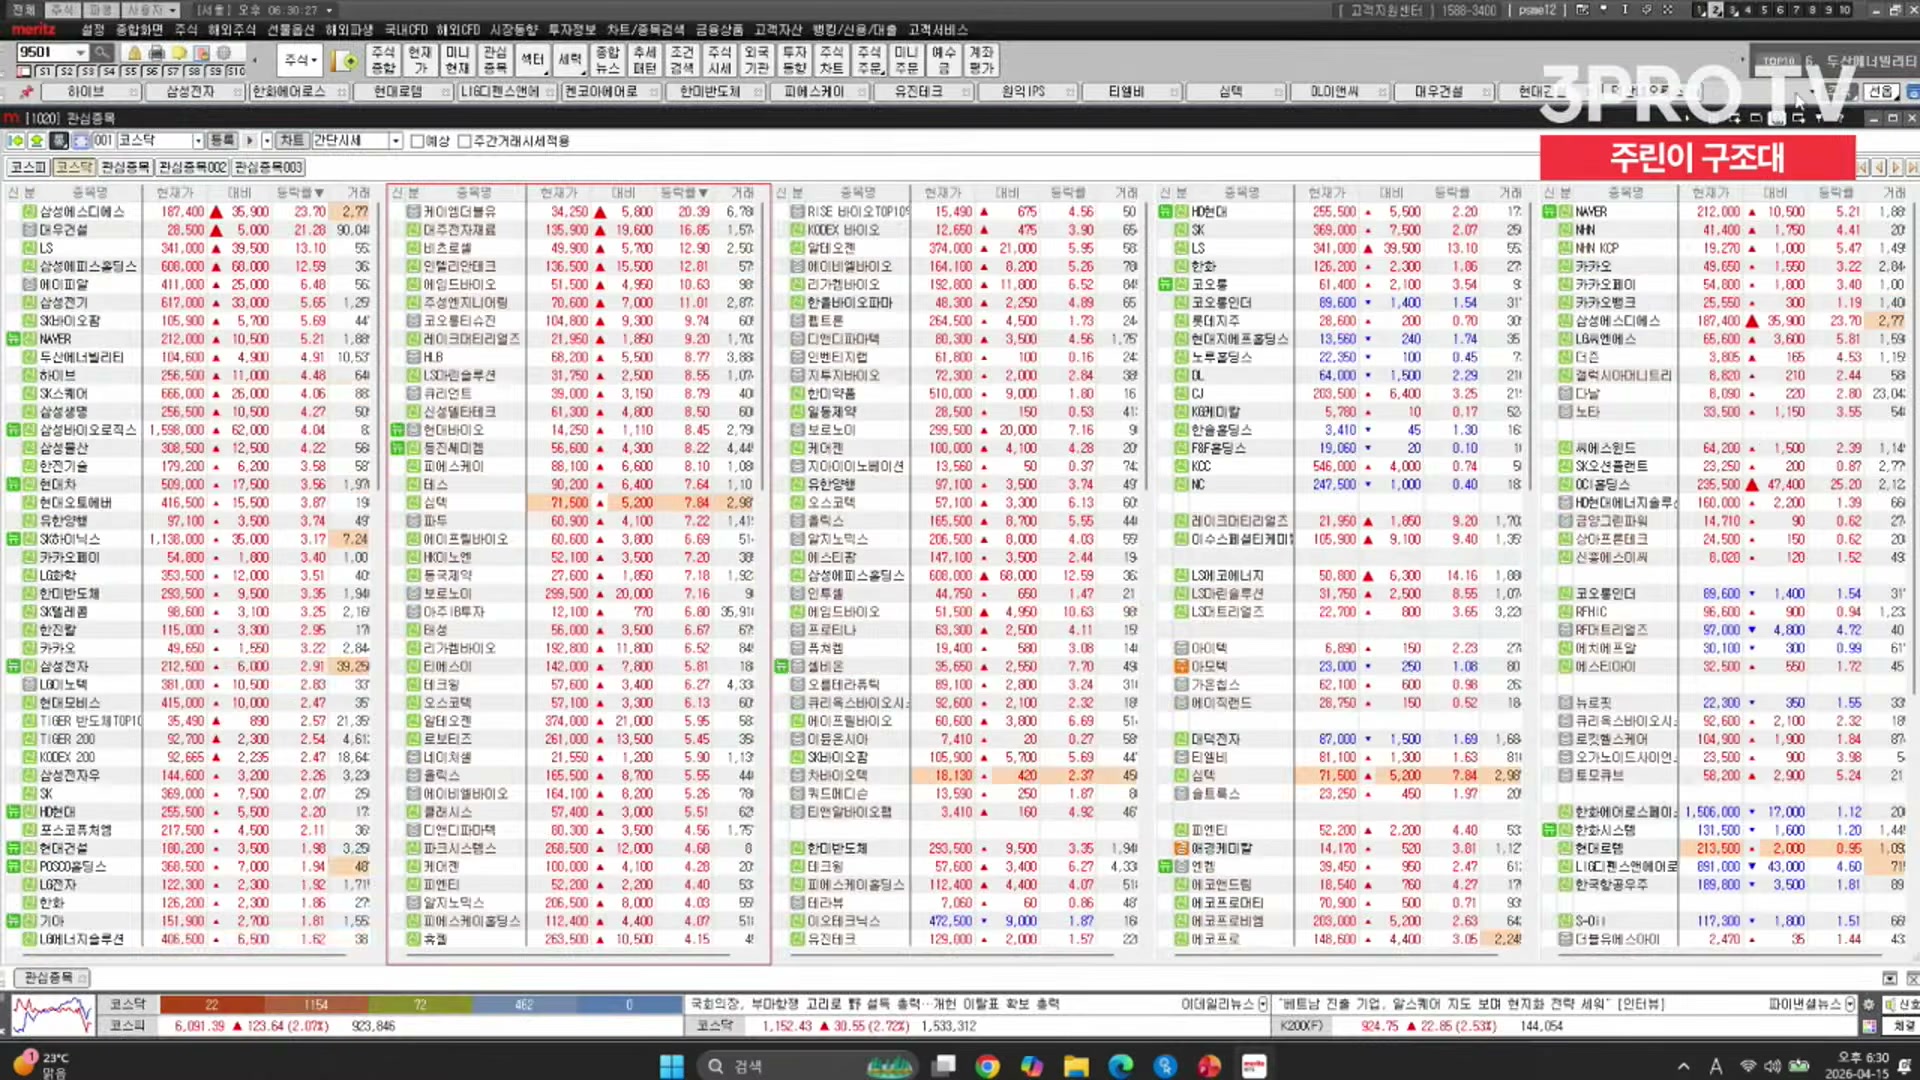
Task: Click the 등록 button
Action: coord(222,141)
